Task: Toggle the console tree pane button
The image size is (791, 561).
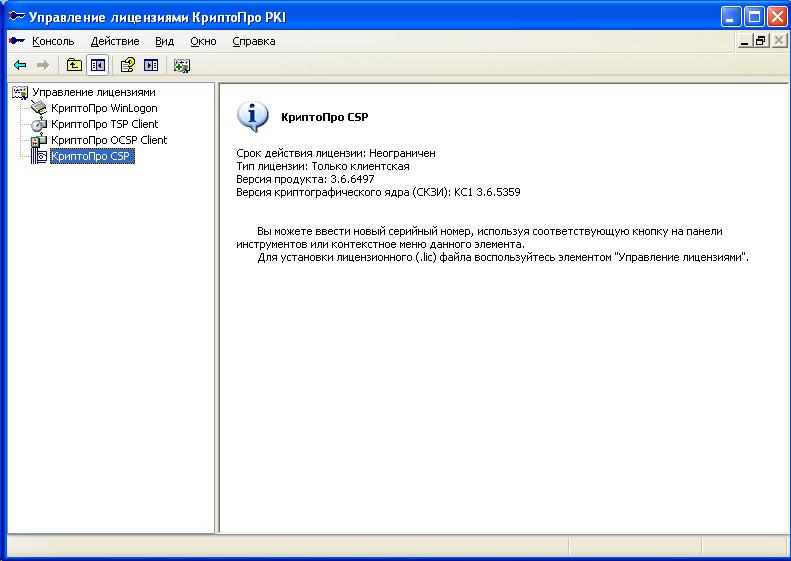Action: pyautogui.click(x=97, y=65)
